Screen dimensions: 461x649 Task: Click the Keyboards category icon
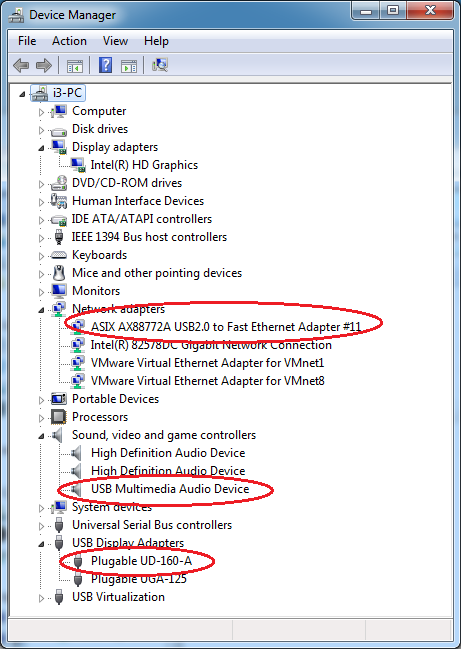[59, 255]
